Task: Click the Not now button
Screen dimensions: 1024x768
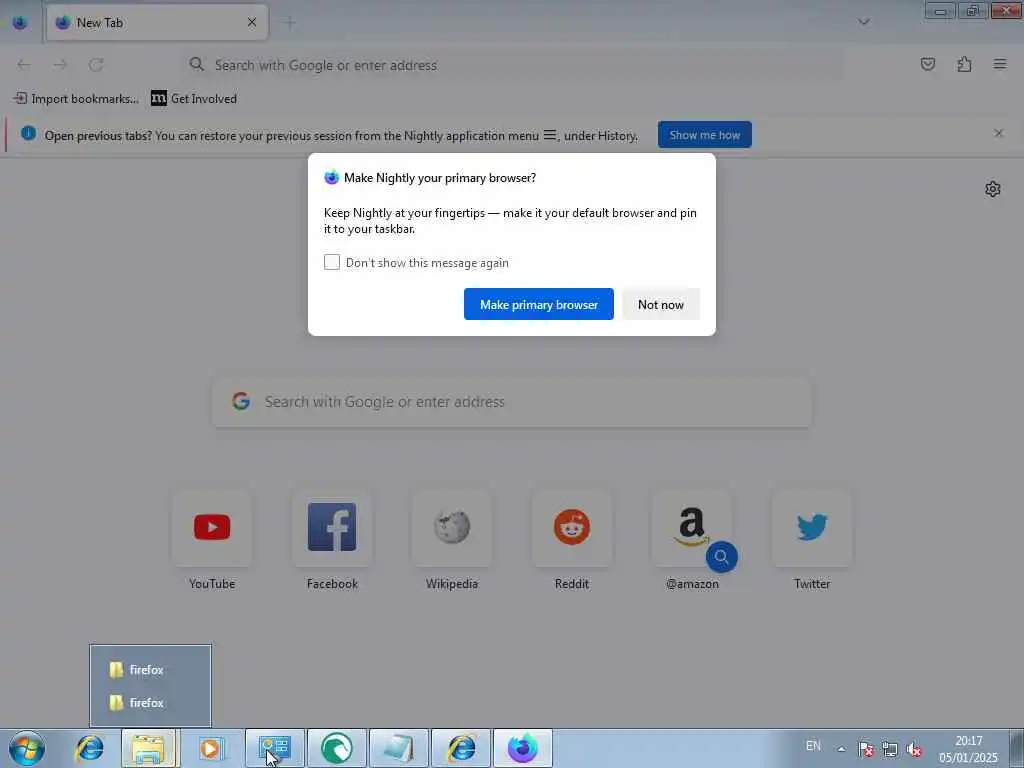Action: [661, 304]
